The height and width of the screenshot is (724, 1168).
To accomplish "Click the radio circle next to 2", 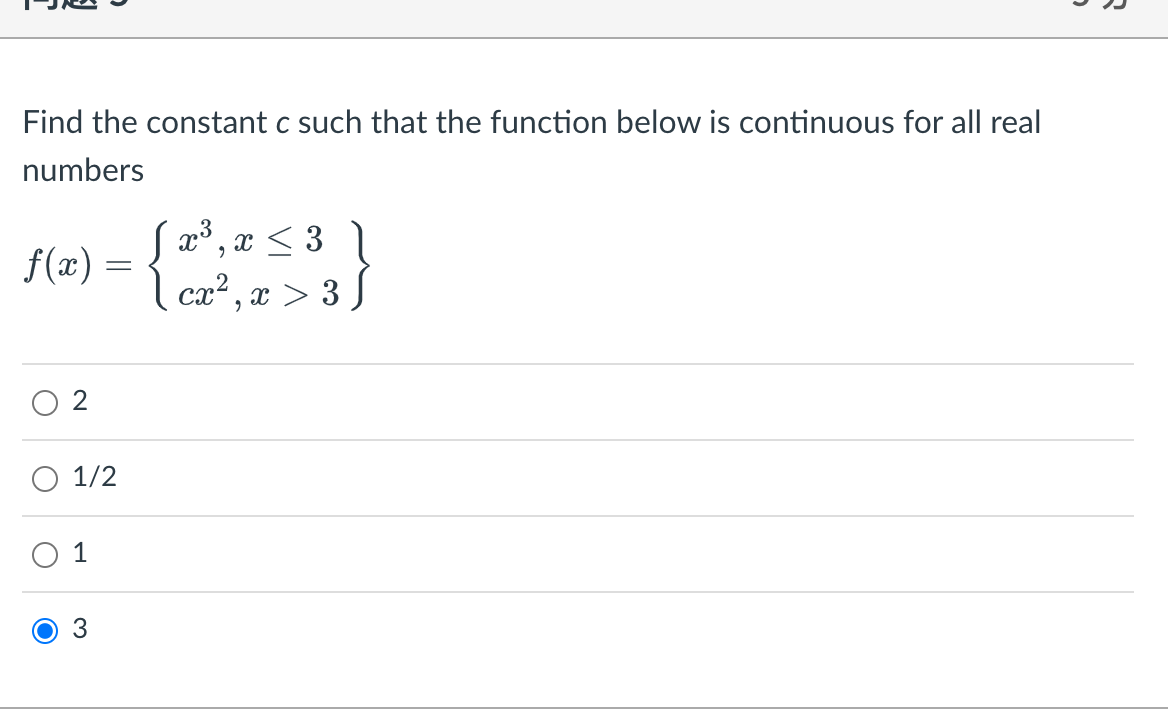I will pyautogui.click(x=45, y=402).
